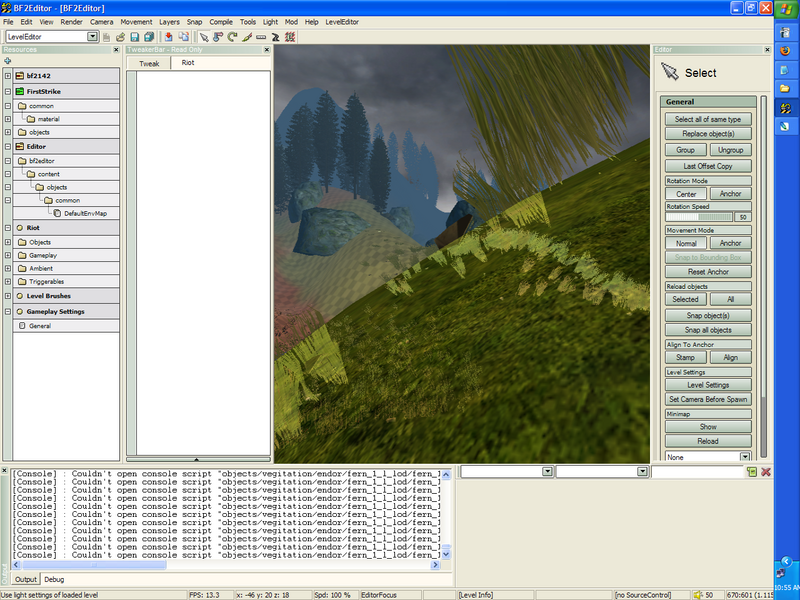
Task: Open the LevelEditor mode dropdown
Action: coord(92,36)
